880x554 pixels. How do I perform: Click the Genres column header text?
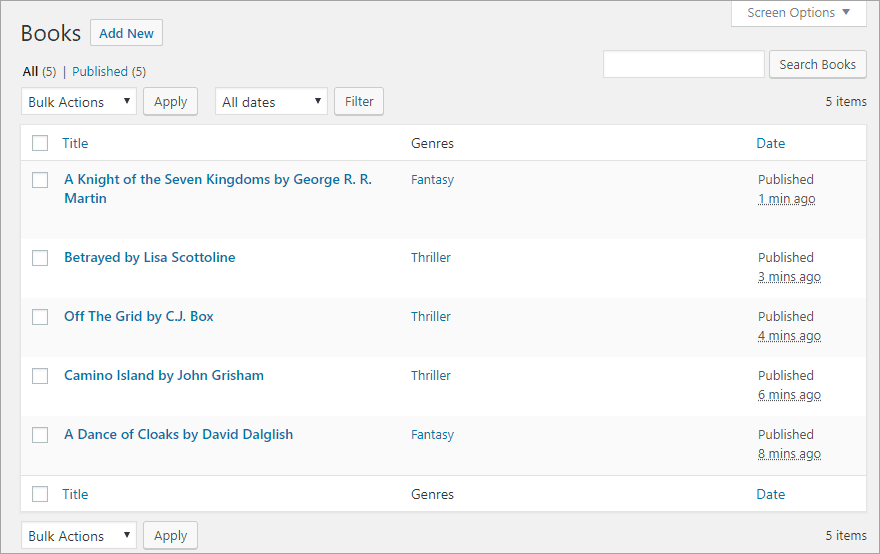[x=432, y=143]
